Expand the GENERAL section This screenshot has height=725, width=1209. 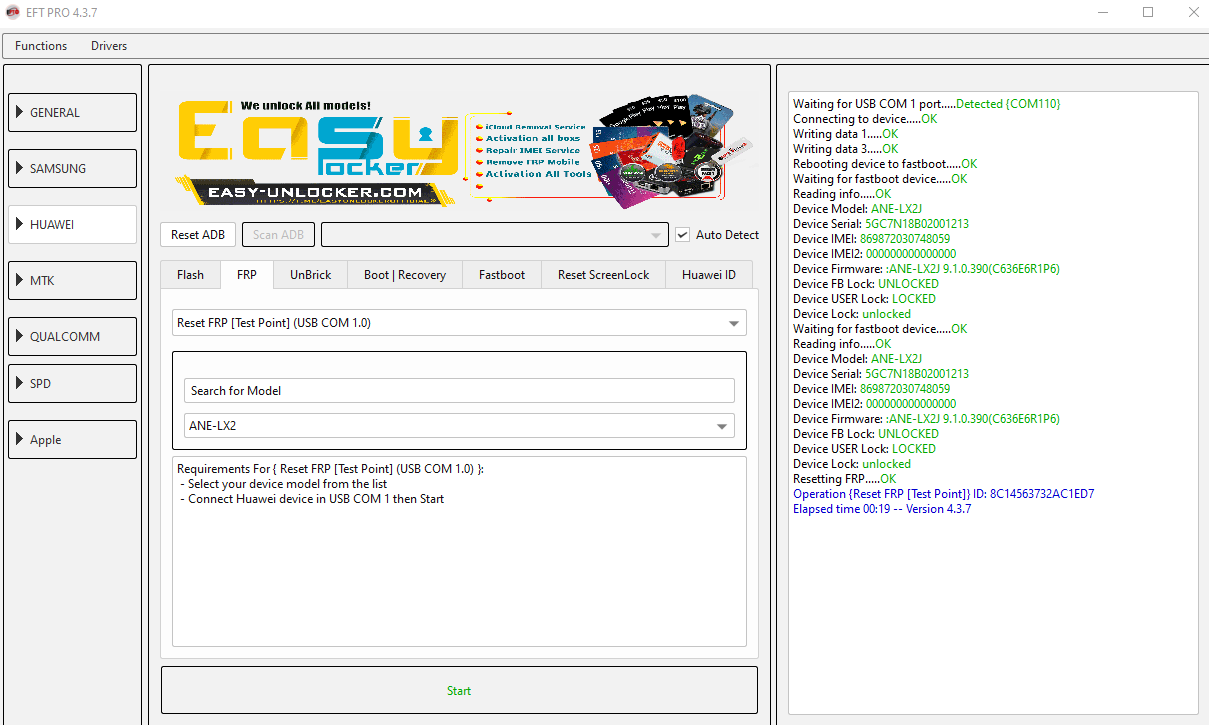coord(72,113)
